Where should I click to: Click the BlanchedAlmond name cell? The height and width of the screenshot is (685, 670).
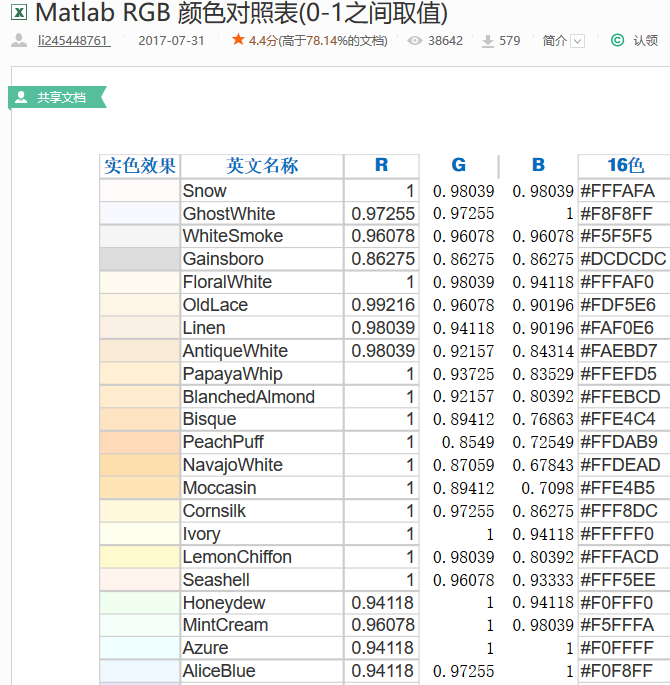[262, 397]
